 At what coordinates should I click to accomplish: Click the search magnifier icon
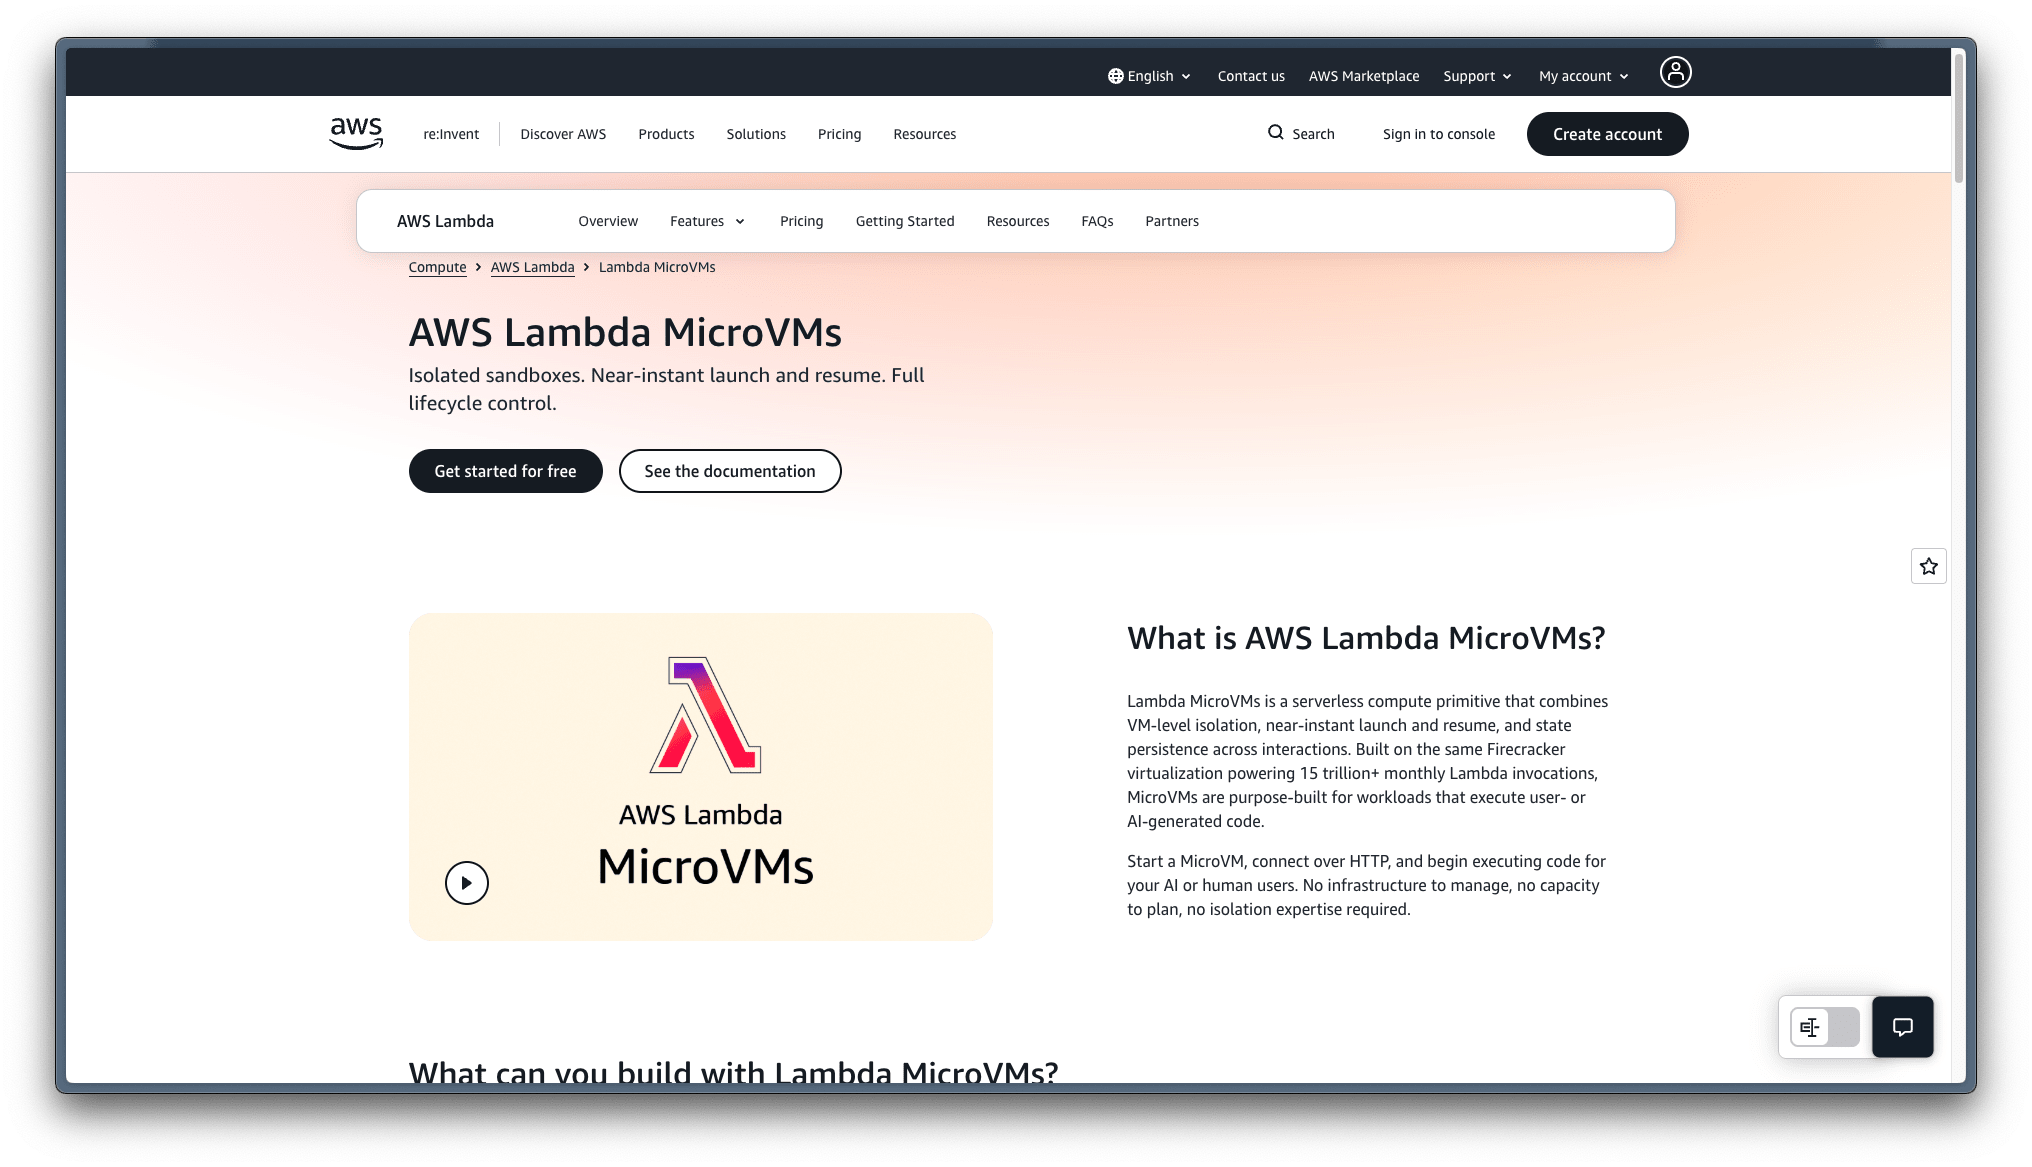(1275, 132)
